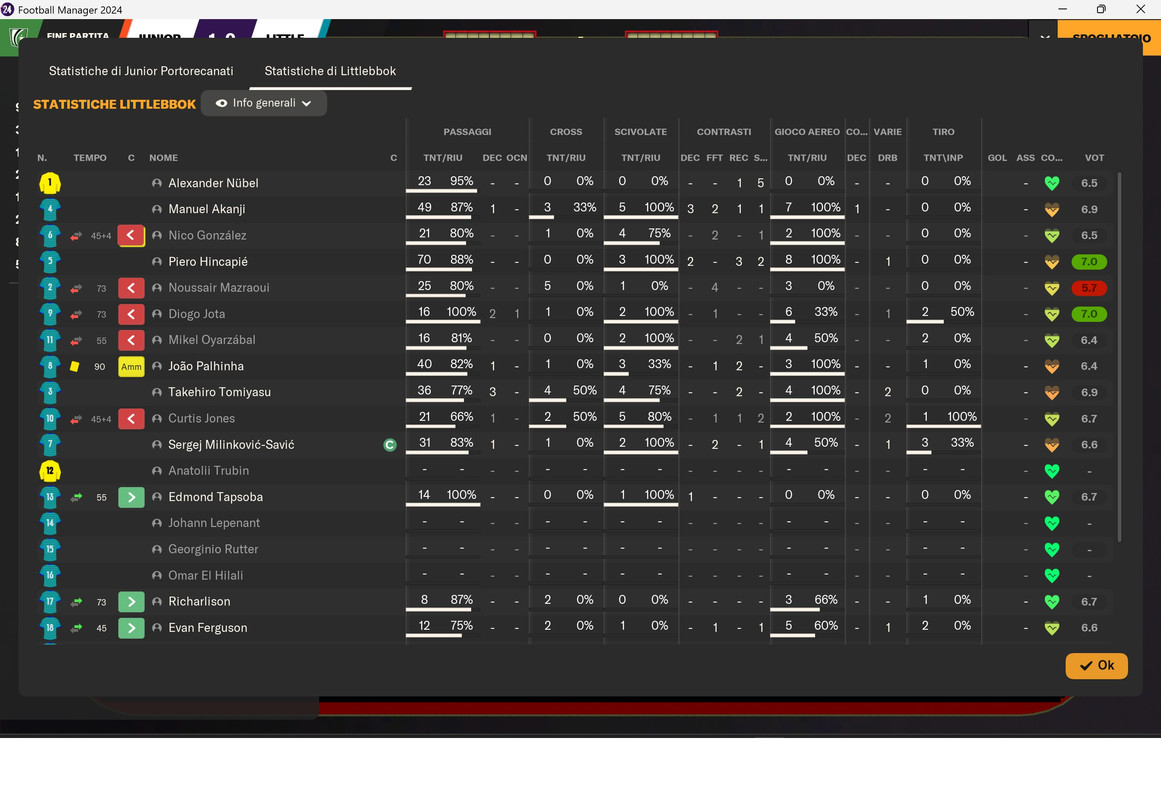The image size is (1161, 800).
Task: Click the Football Manager 2024 title bar icon
Action: click(7, 10)
